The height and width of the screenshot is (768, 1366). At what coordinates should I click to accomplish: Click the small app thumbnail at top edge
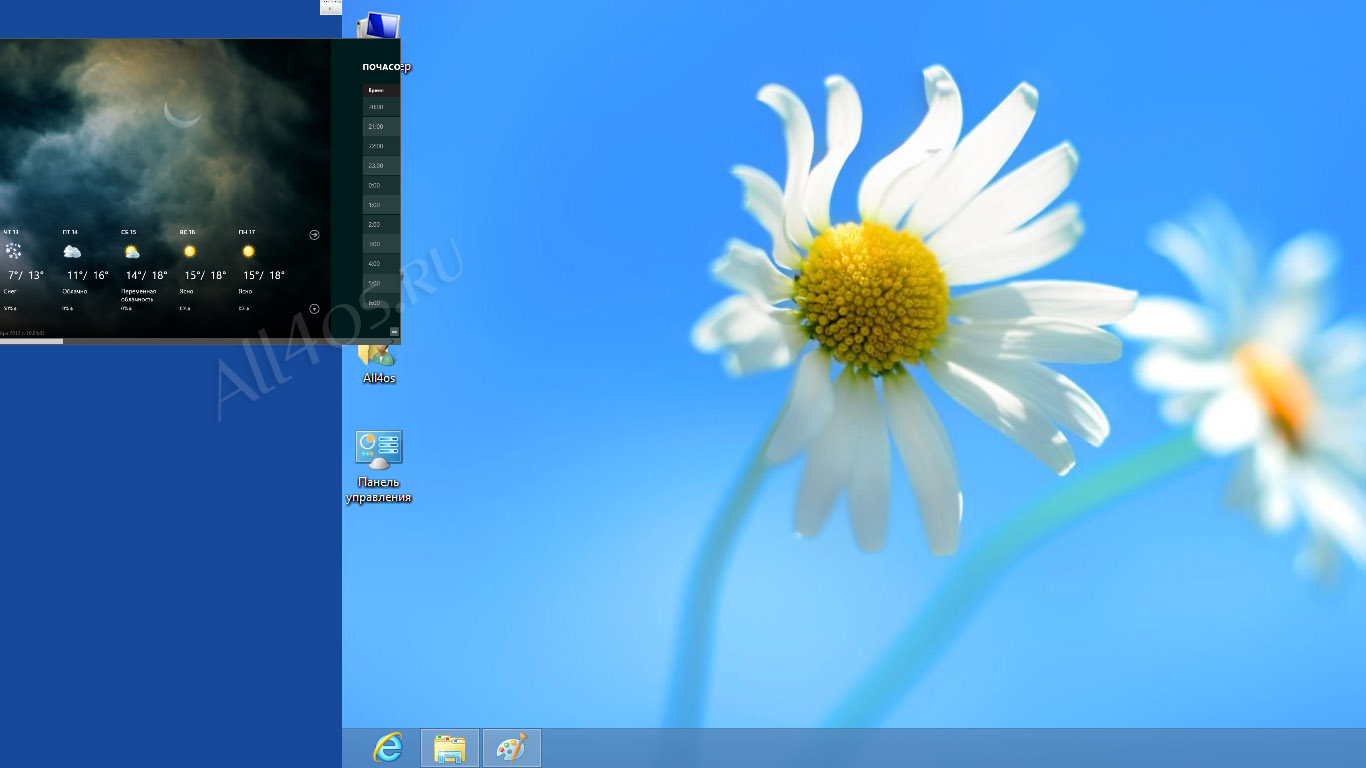point(331,7)
